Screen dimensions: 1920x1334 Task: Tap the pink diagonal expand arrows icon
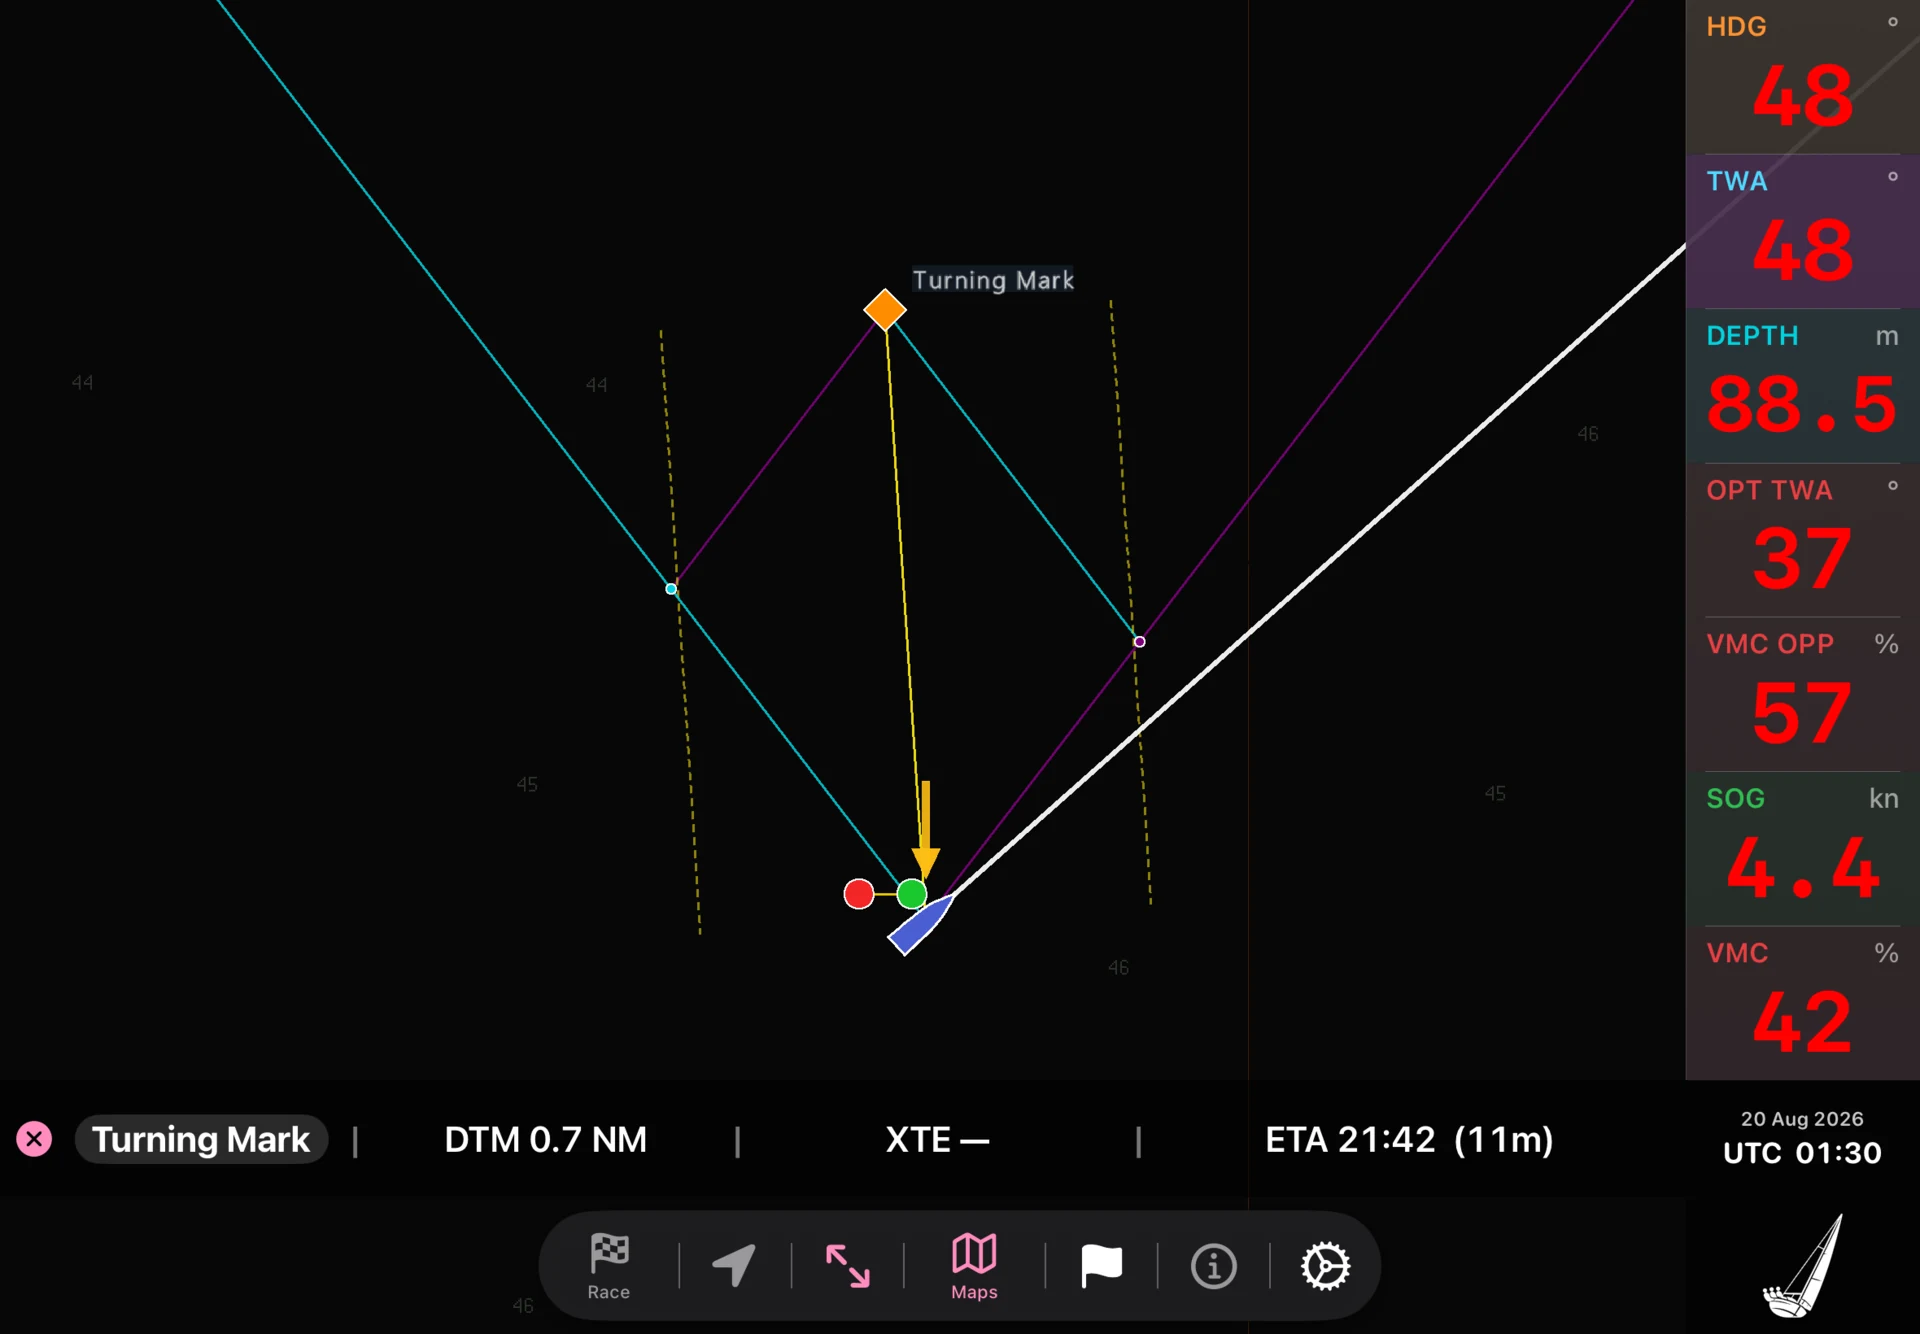pos(847,1265)
